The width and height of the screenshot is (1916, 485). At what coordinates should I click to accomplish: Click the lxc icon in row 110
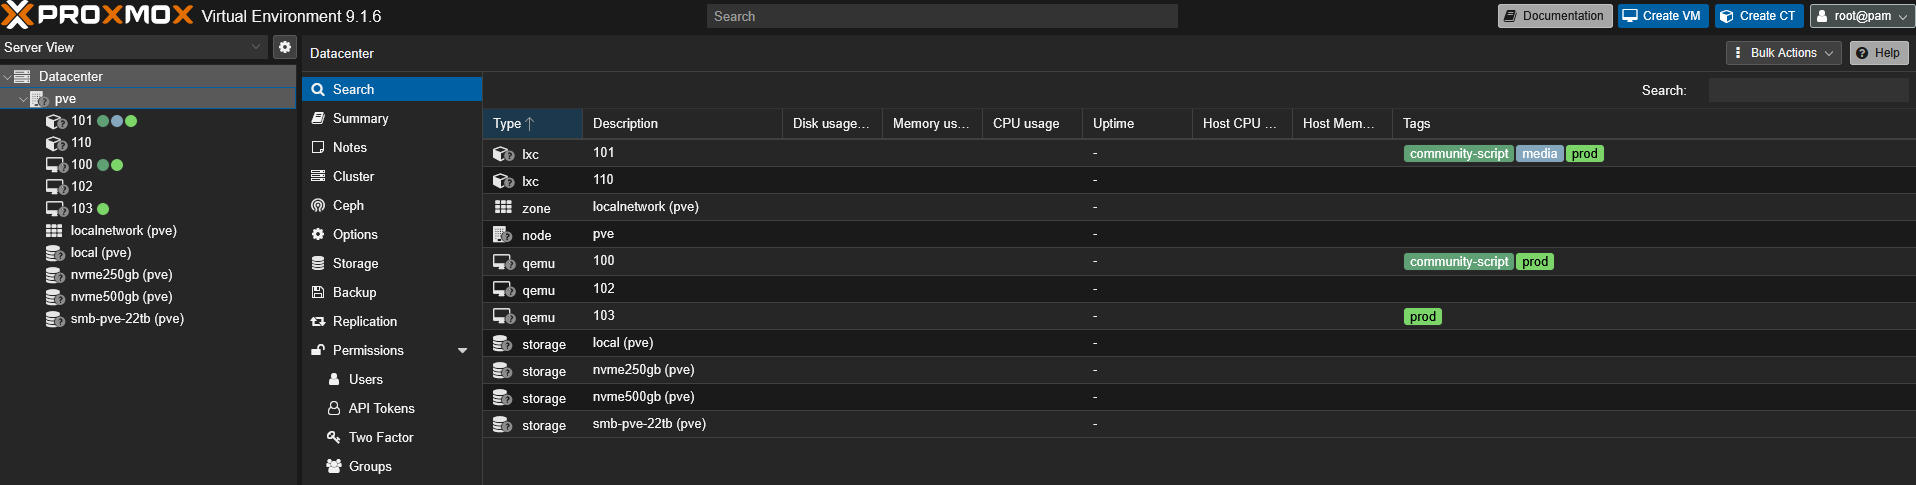pyautogui.click(x=503, y=181)
